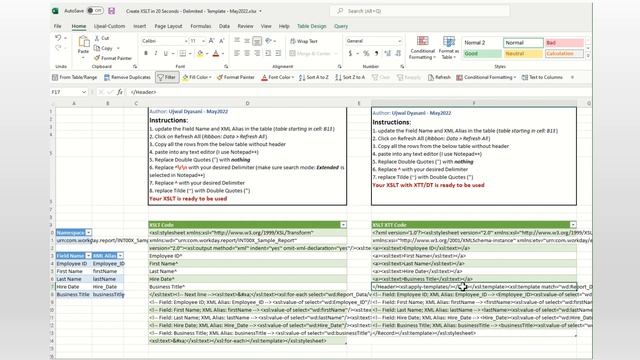
Task: Switch to the Query tab
Action: pyautogui.click(x=341, y=26)
